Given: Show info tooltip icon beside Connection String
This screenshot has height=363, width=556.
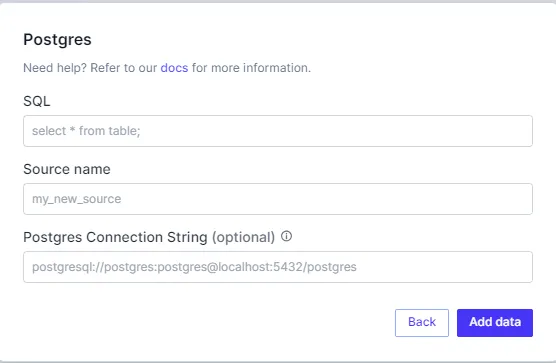Looking at the screenshot, I should [x=287, y=236].
